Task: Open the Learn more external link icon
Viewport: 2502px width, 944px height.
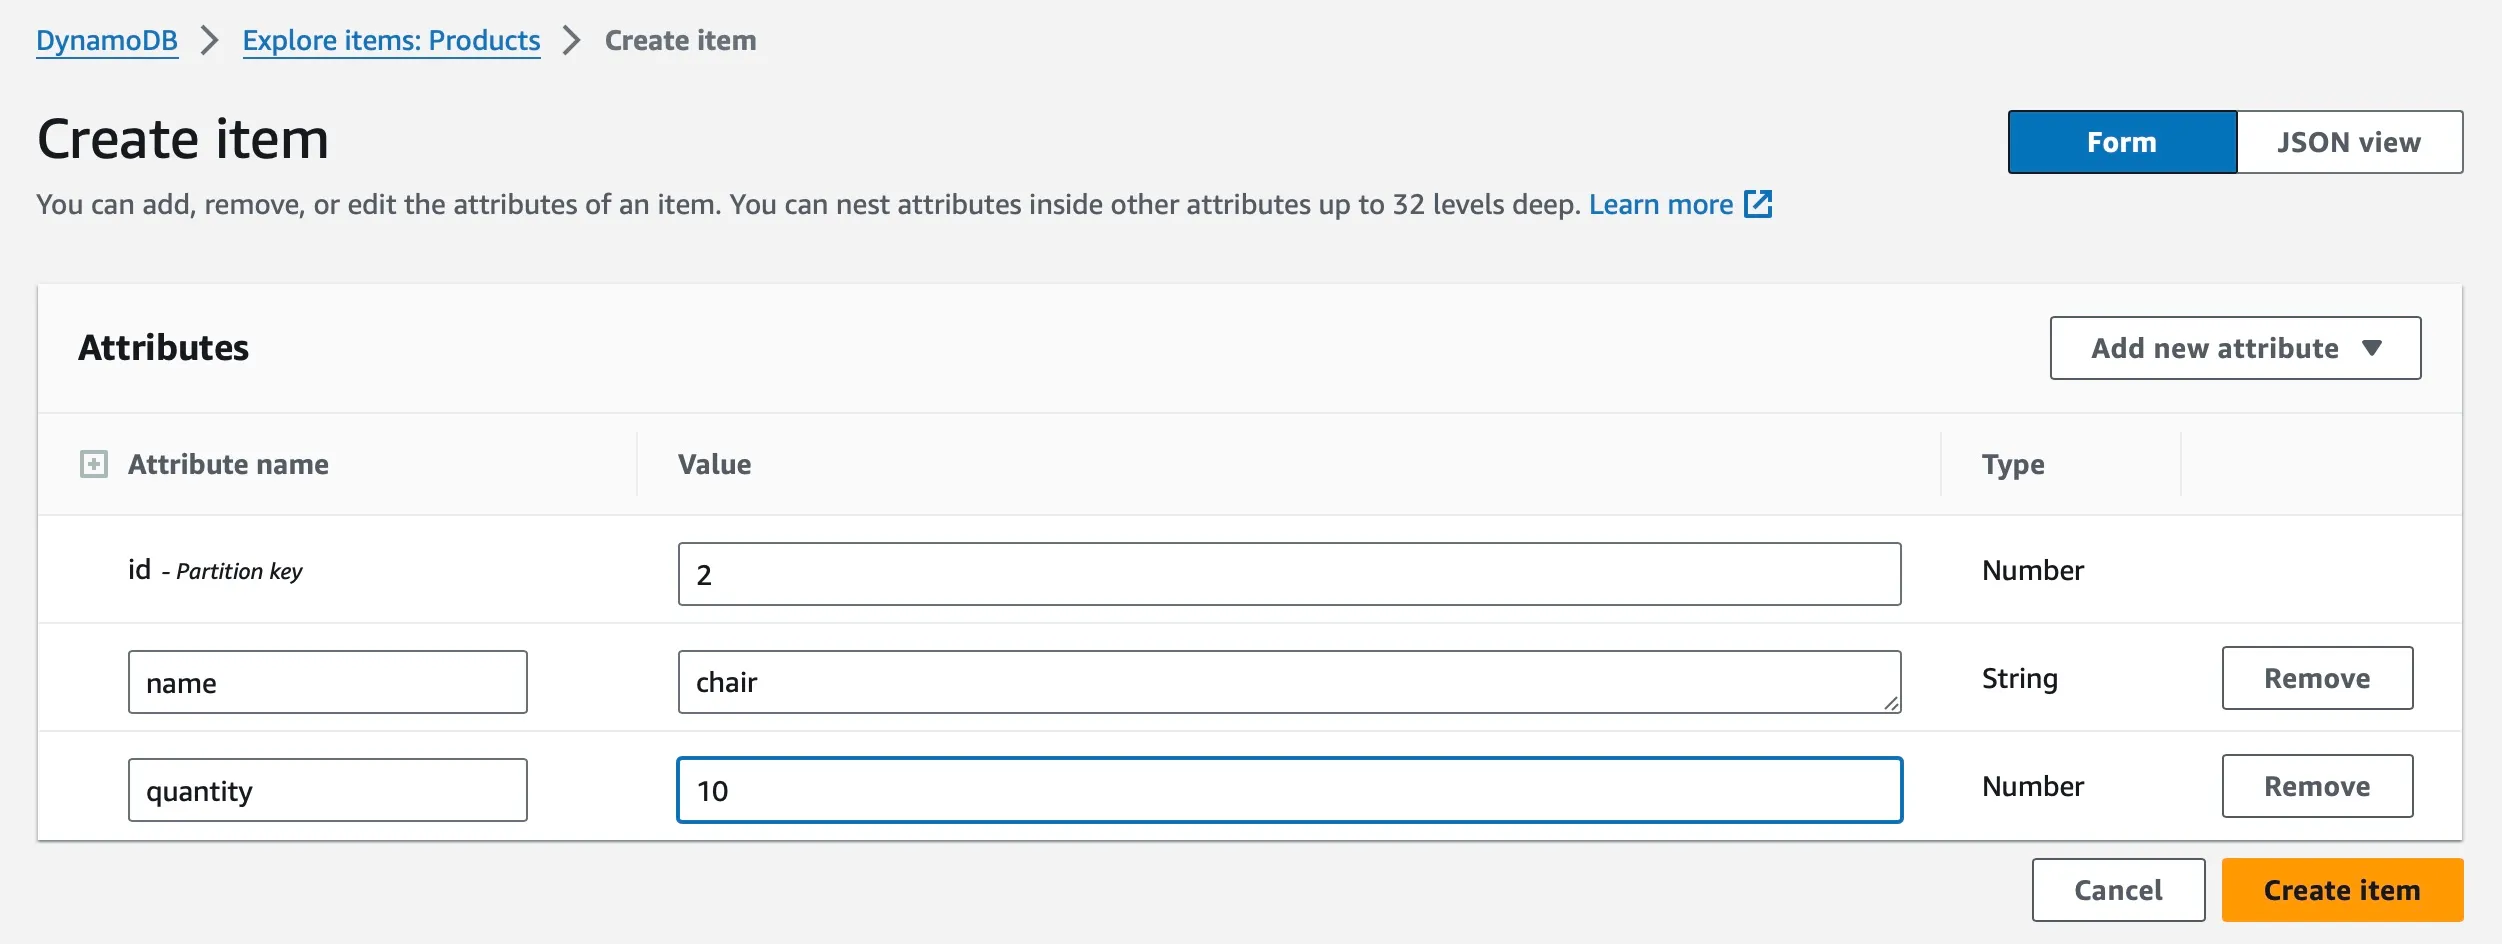Action: click(1757, 204)
